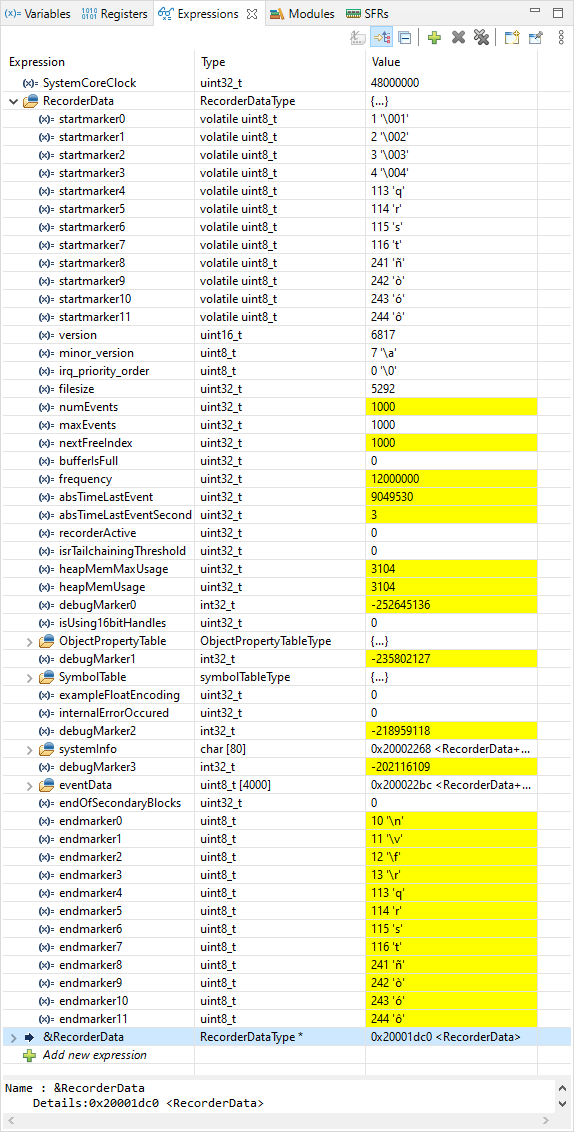Open the SFRs tab
This screenshot has width=574, height=1132.
(x=364, y=14)
